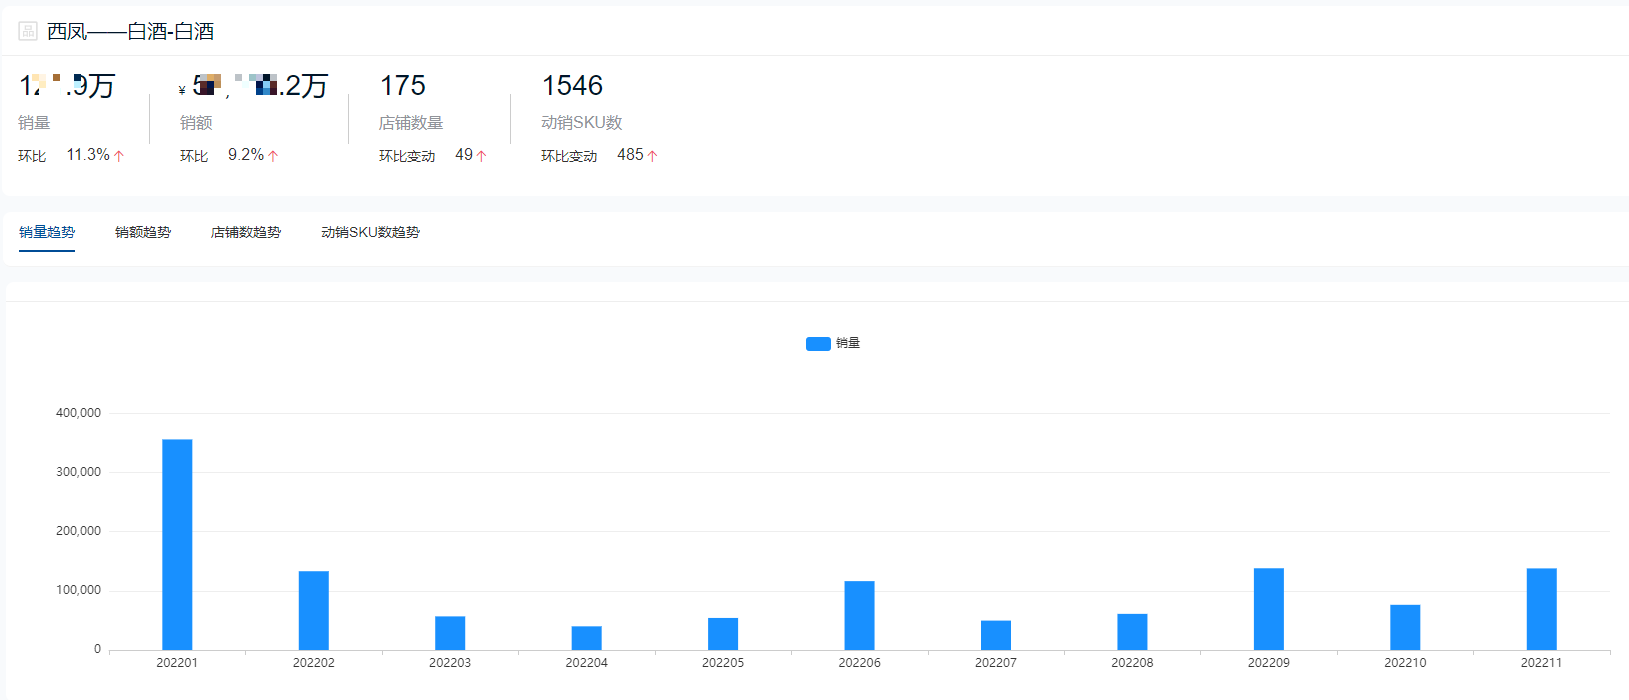1629x700 pixels.
Task: Click the 100,000 y-axis label
Action: (78, 590)
